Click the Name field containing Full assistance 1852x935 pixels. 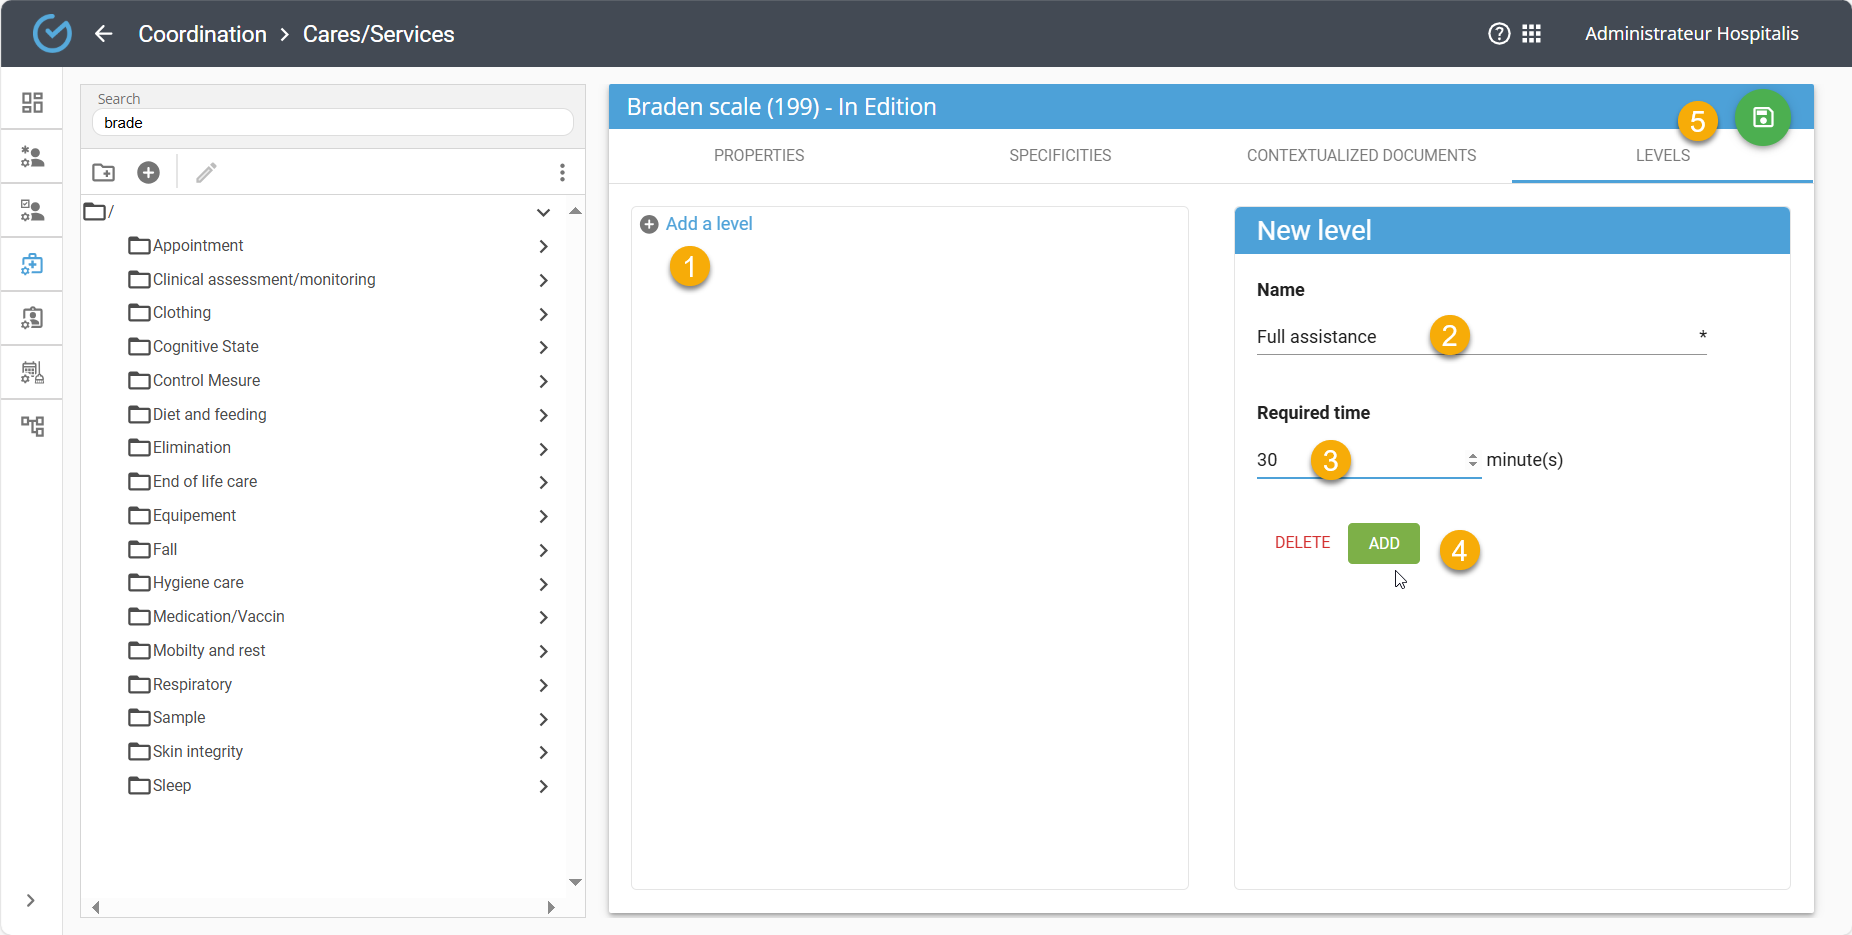click(x=1340, y=337)
